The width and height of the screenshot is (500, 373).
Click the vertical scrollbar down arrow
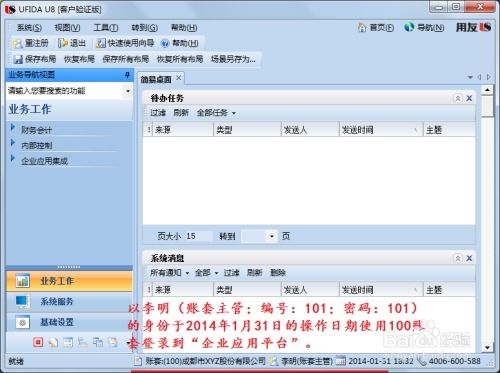(487, 347)
